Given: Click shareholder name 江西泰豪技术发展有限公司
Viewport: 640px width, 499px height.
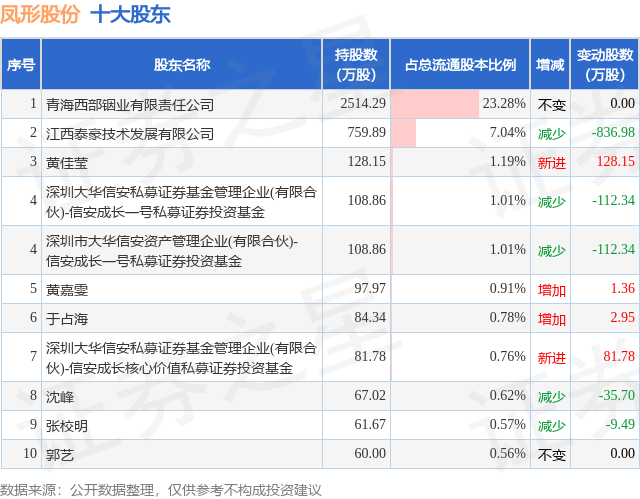Looking at the screenshot, I should coord(130,134).
